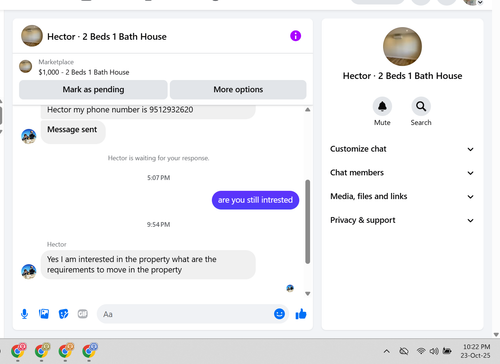Screen dimensions: 500x364
Task: Click the 'are you still intrested' message bubble
Action: pyautogui.click(x=255, y=200)
